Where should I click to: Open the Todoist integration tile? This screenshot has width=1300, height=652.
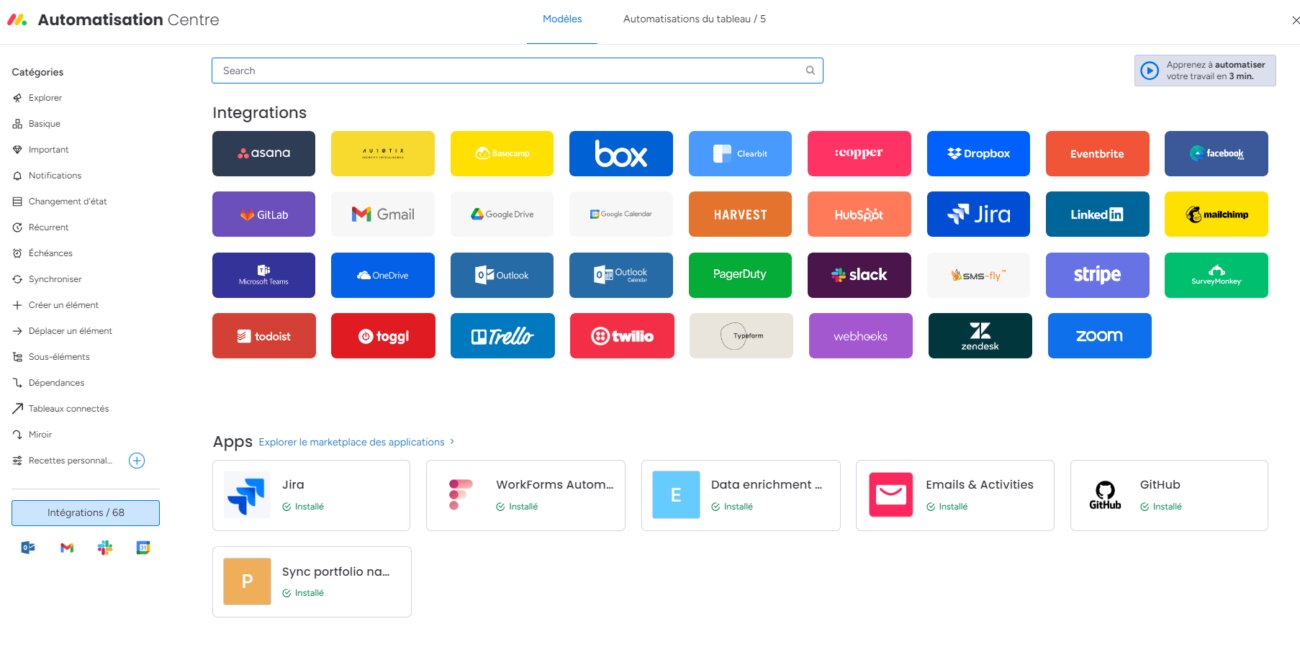tap(264, 336)
